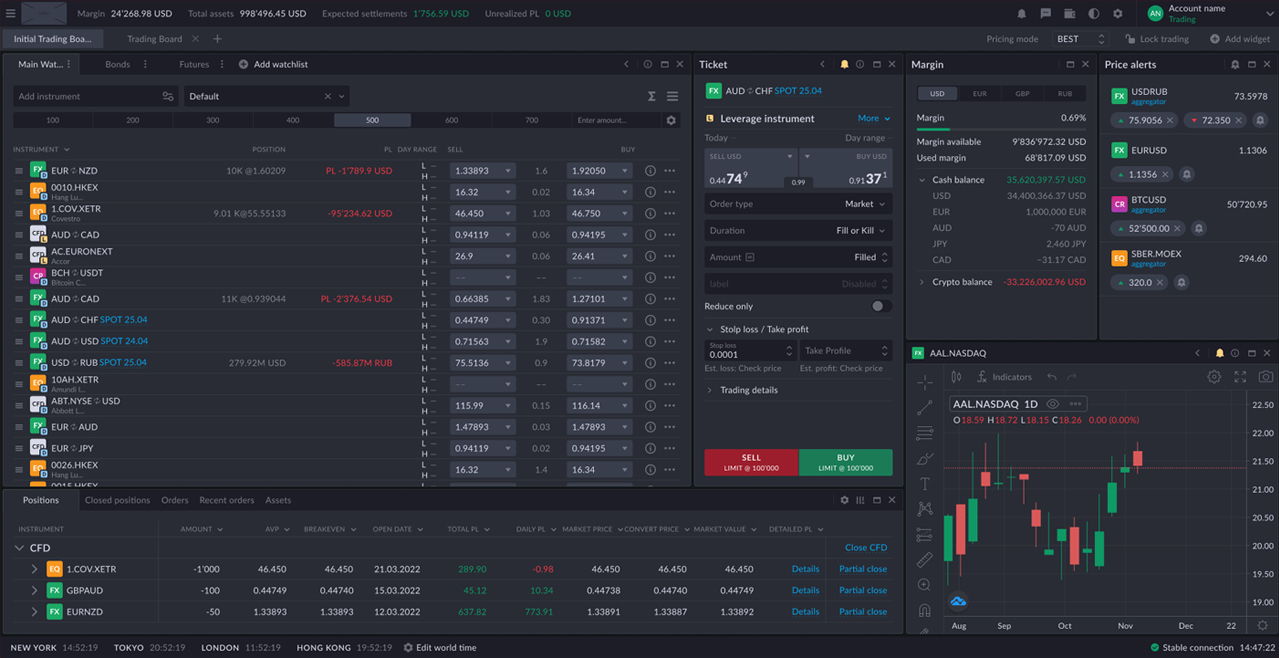
Task: Toggle visibility eye icon on AAL.NASDAQ chart
Action: tap(1052, 404)
